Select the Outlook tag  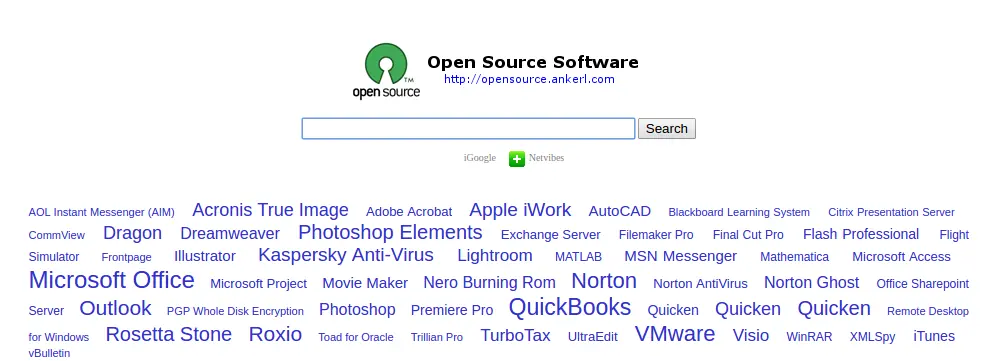coord(115,308)
